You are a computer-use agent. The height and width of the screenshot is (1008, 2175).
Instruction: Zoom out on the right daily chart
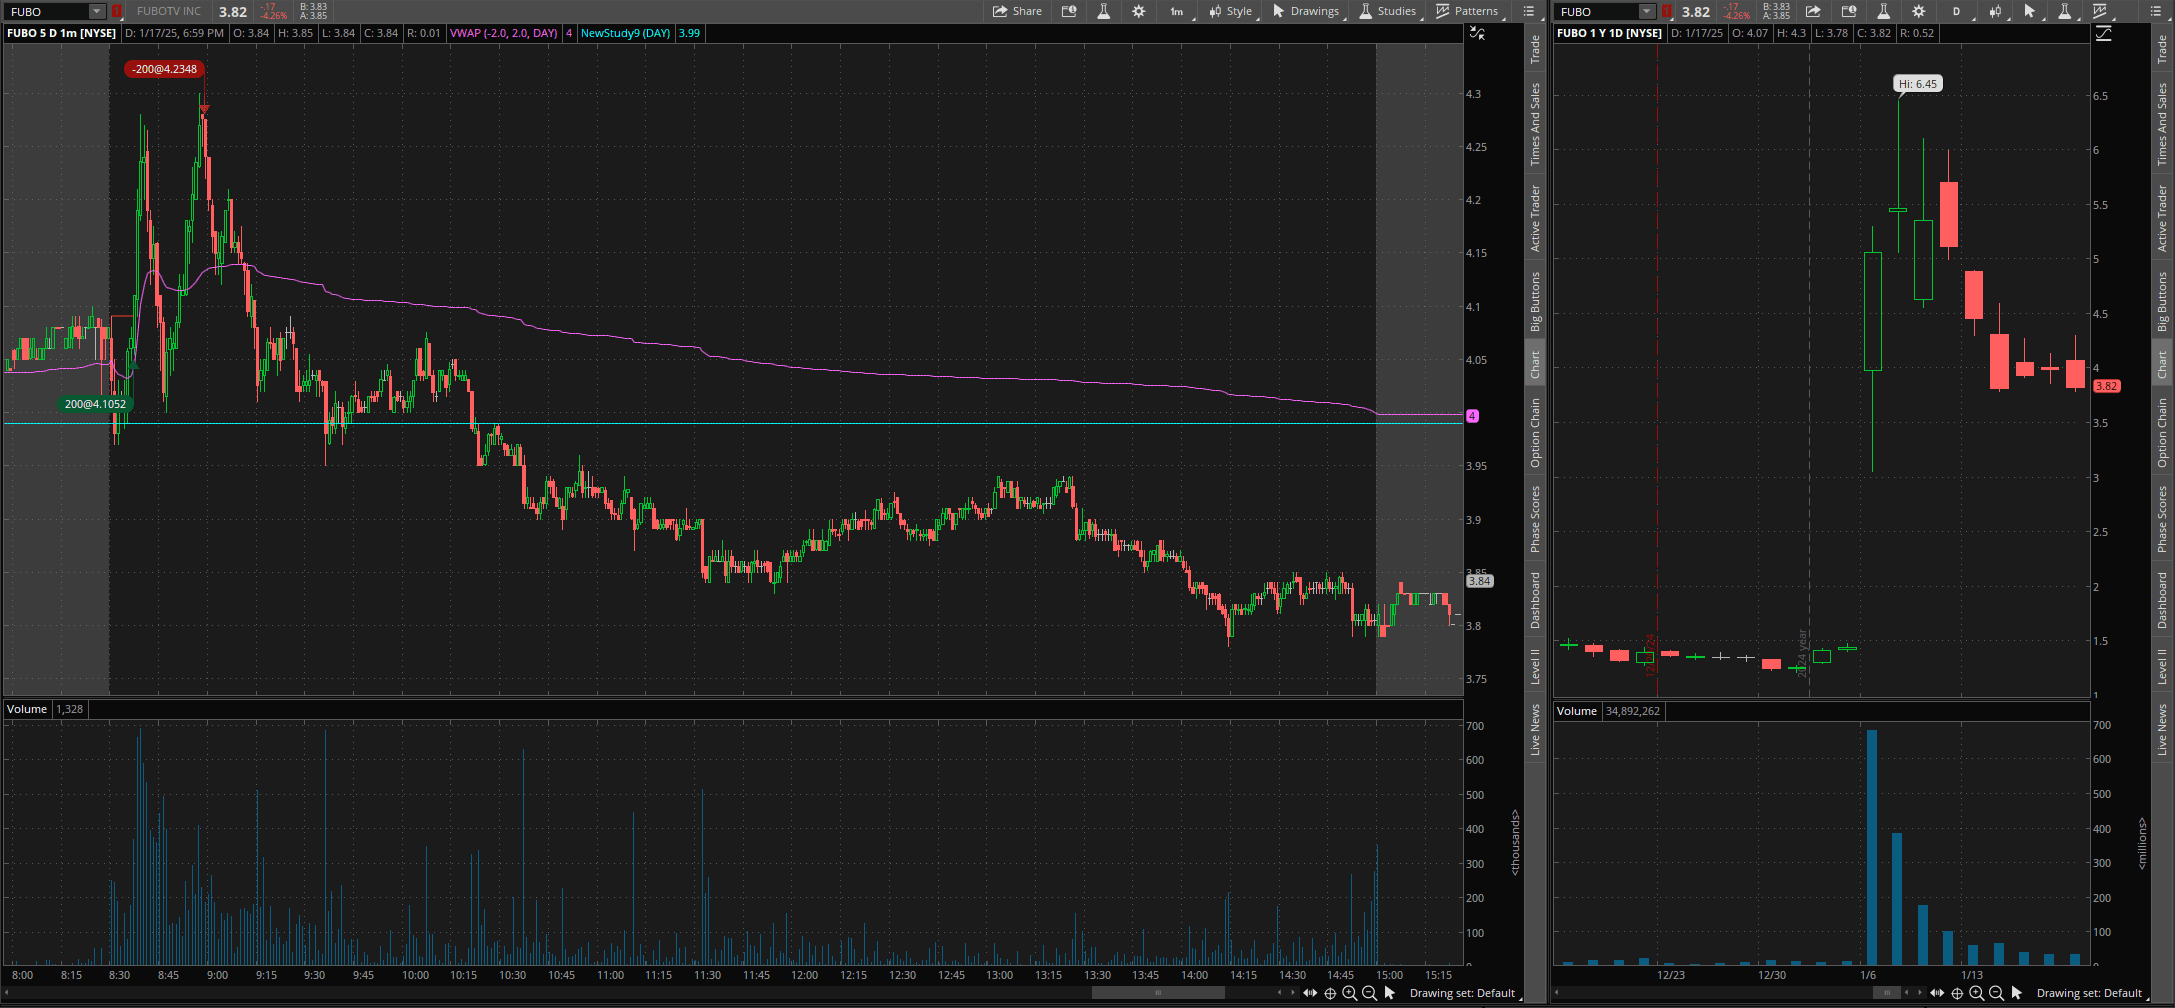point(1996,993)
